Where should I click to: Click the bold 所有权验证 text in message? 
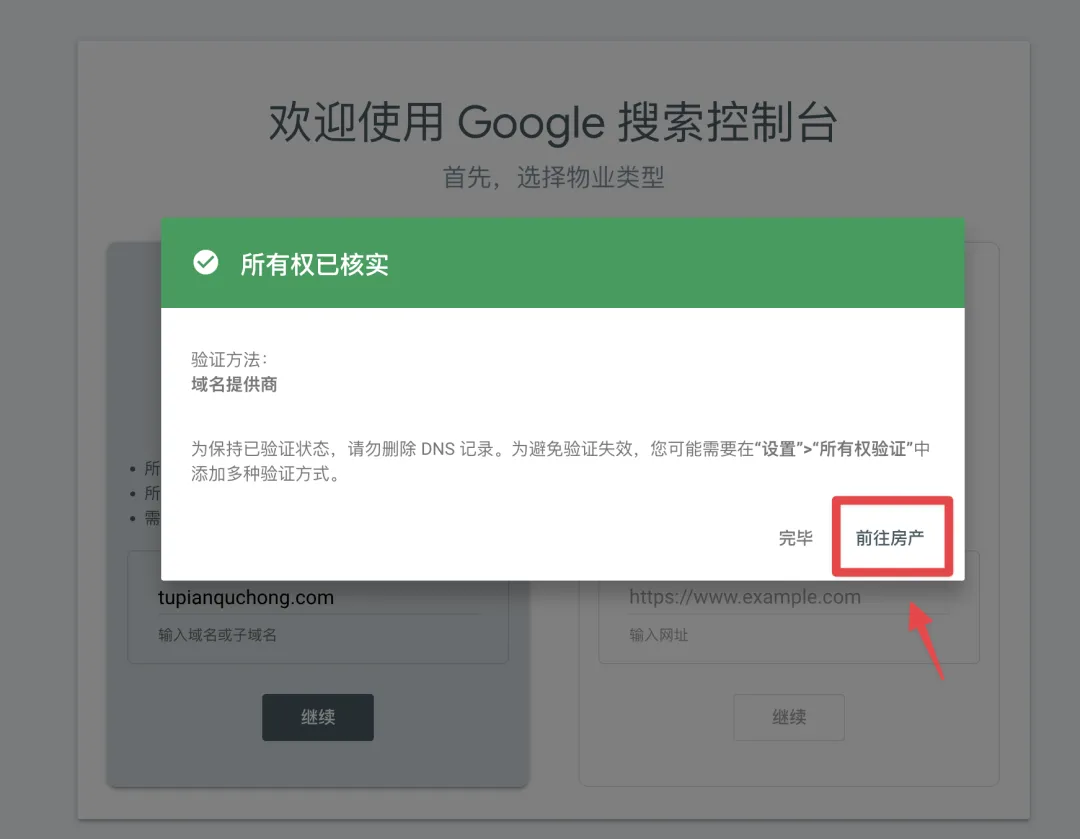coord(862,449)
